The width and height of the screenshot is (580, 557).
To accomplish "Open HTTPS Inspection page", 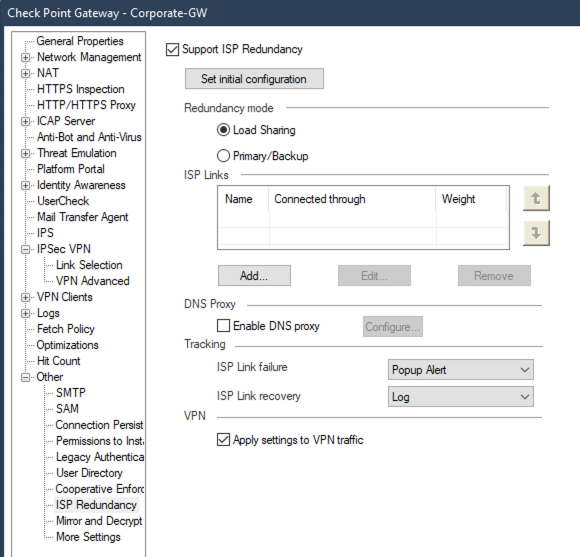I will tap(81, 89).
